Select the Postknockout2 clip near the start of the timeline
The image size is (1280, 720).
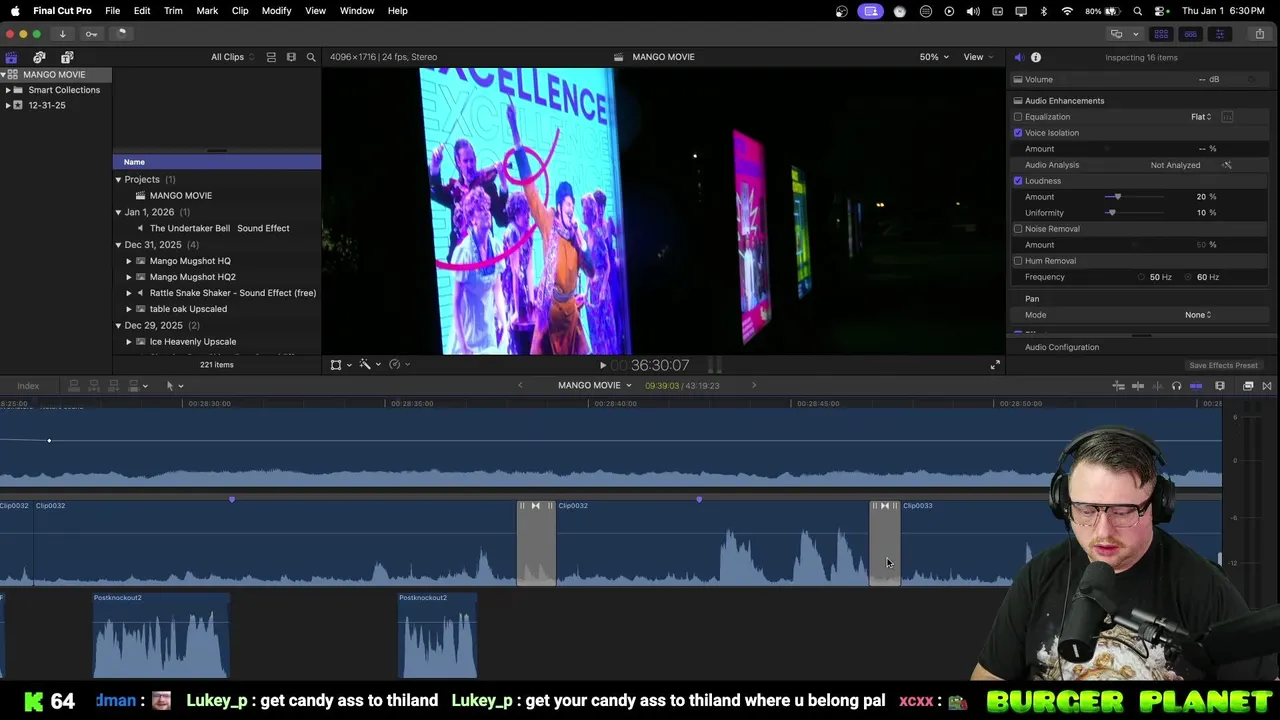[x=161, y=635]
